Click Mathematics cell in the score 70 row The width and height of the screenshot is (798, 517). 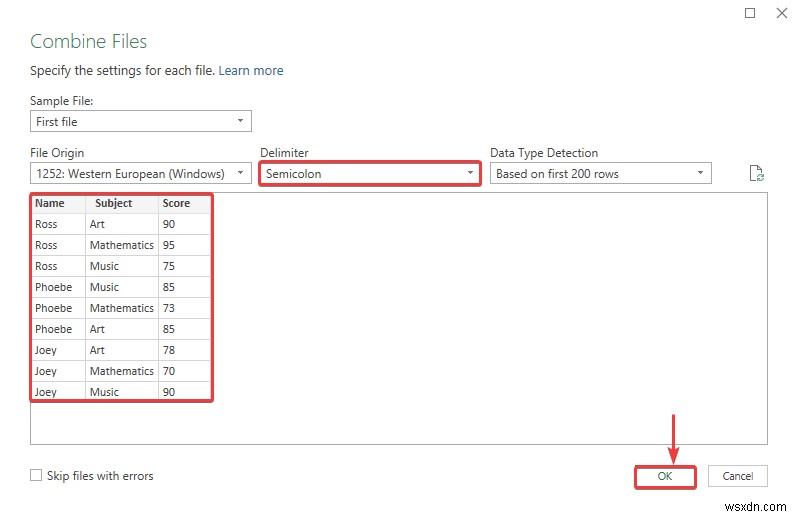tap(122, 371)
